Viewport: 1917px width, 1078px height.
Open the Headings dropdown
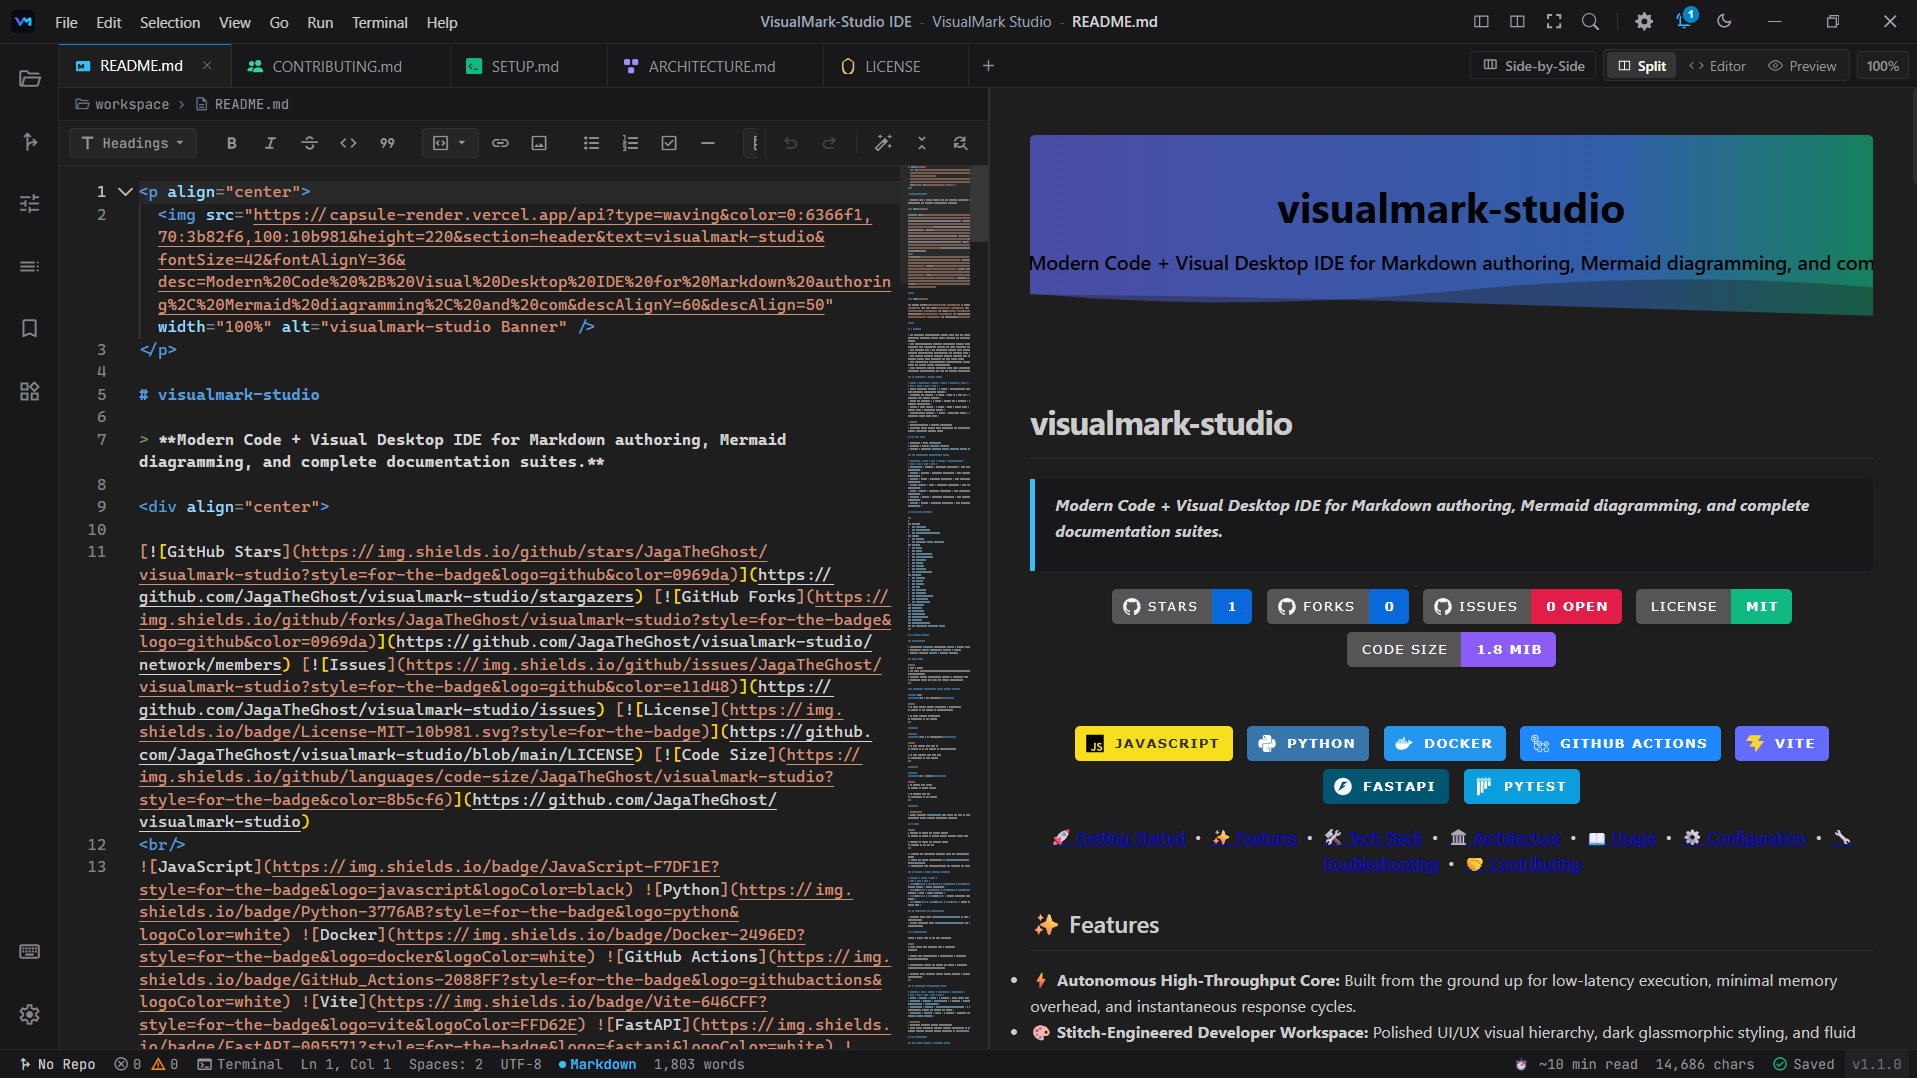pyautogui.click(x=133, y=143)
